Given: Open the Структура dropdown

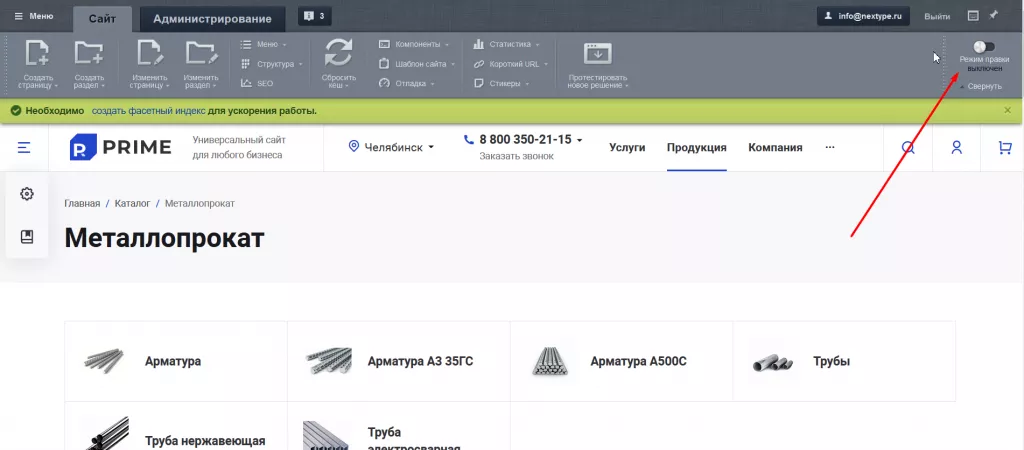Looking at the screenshot, I should tap(271, 64).
